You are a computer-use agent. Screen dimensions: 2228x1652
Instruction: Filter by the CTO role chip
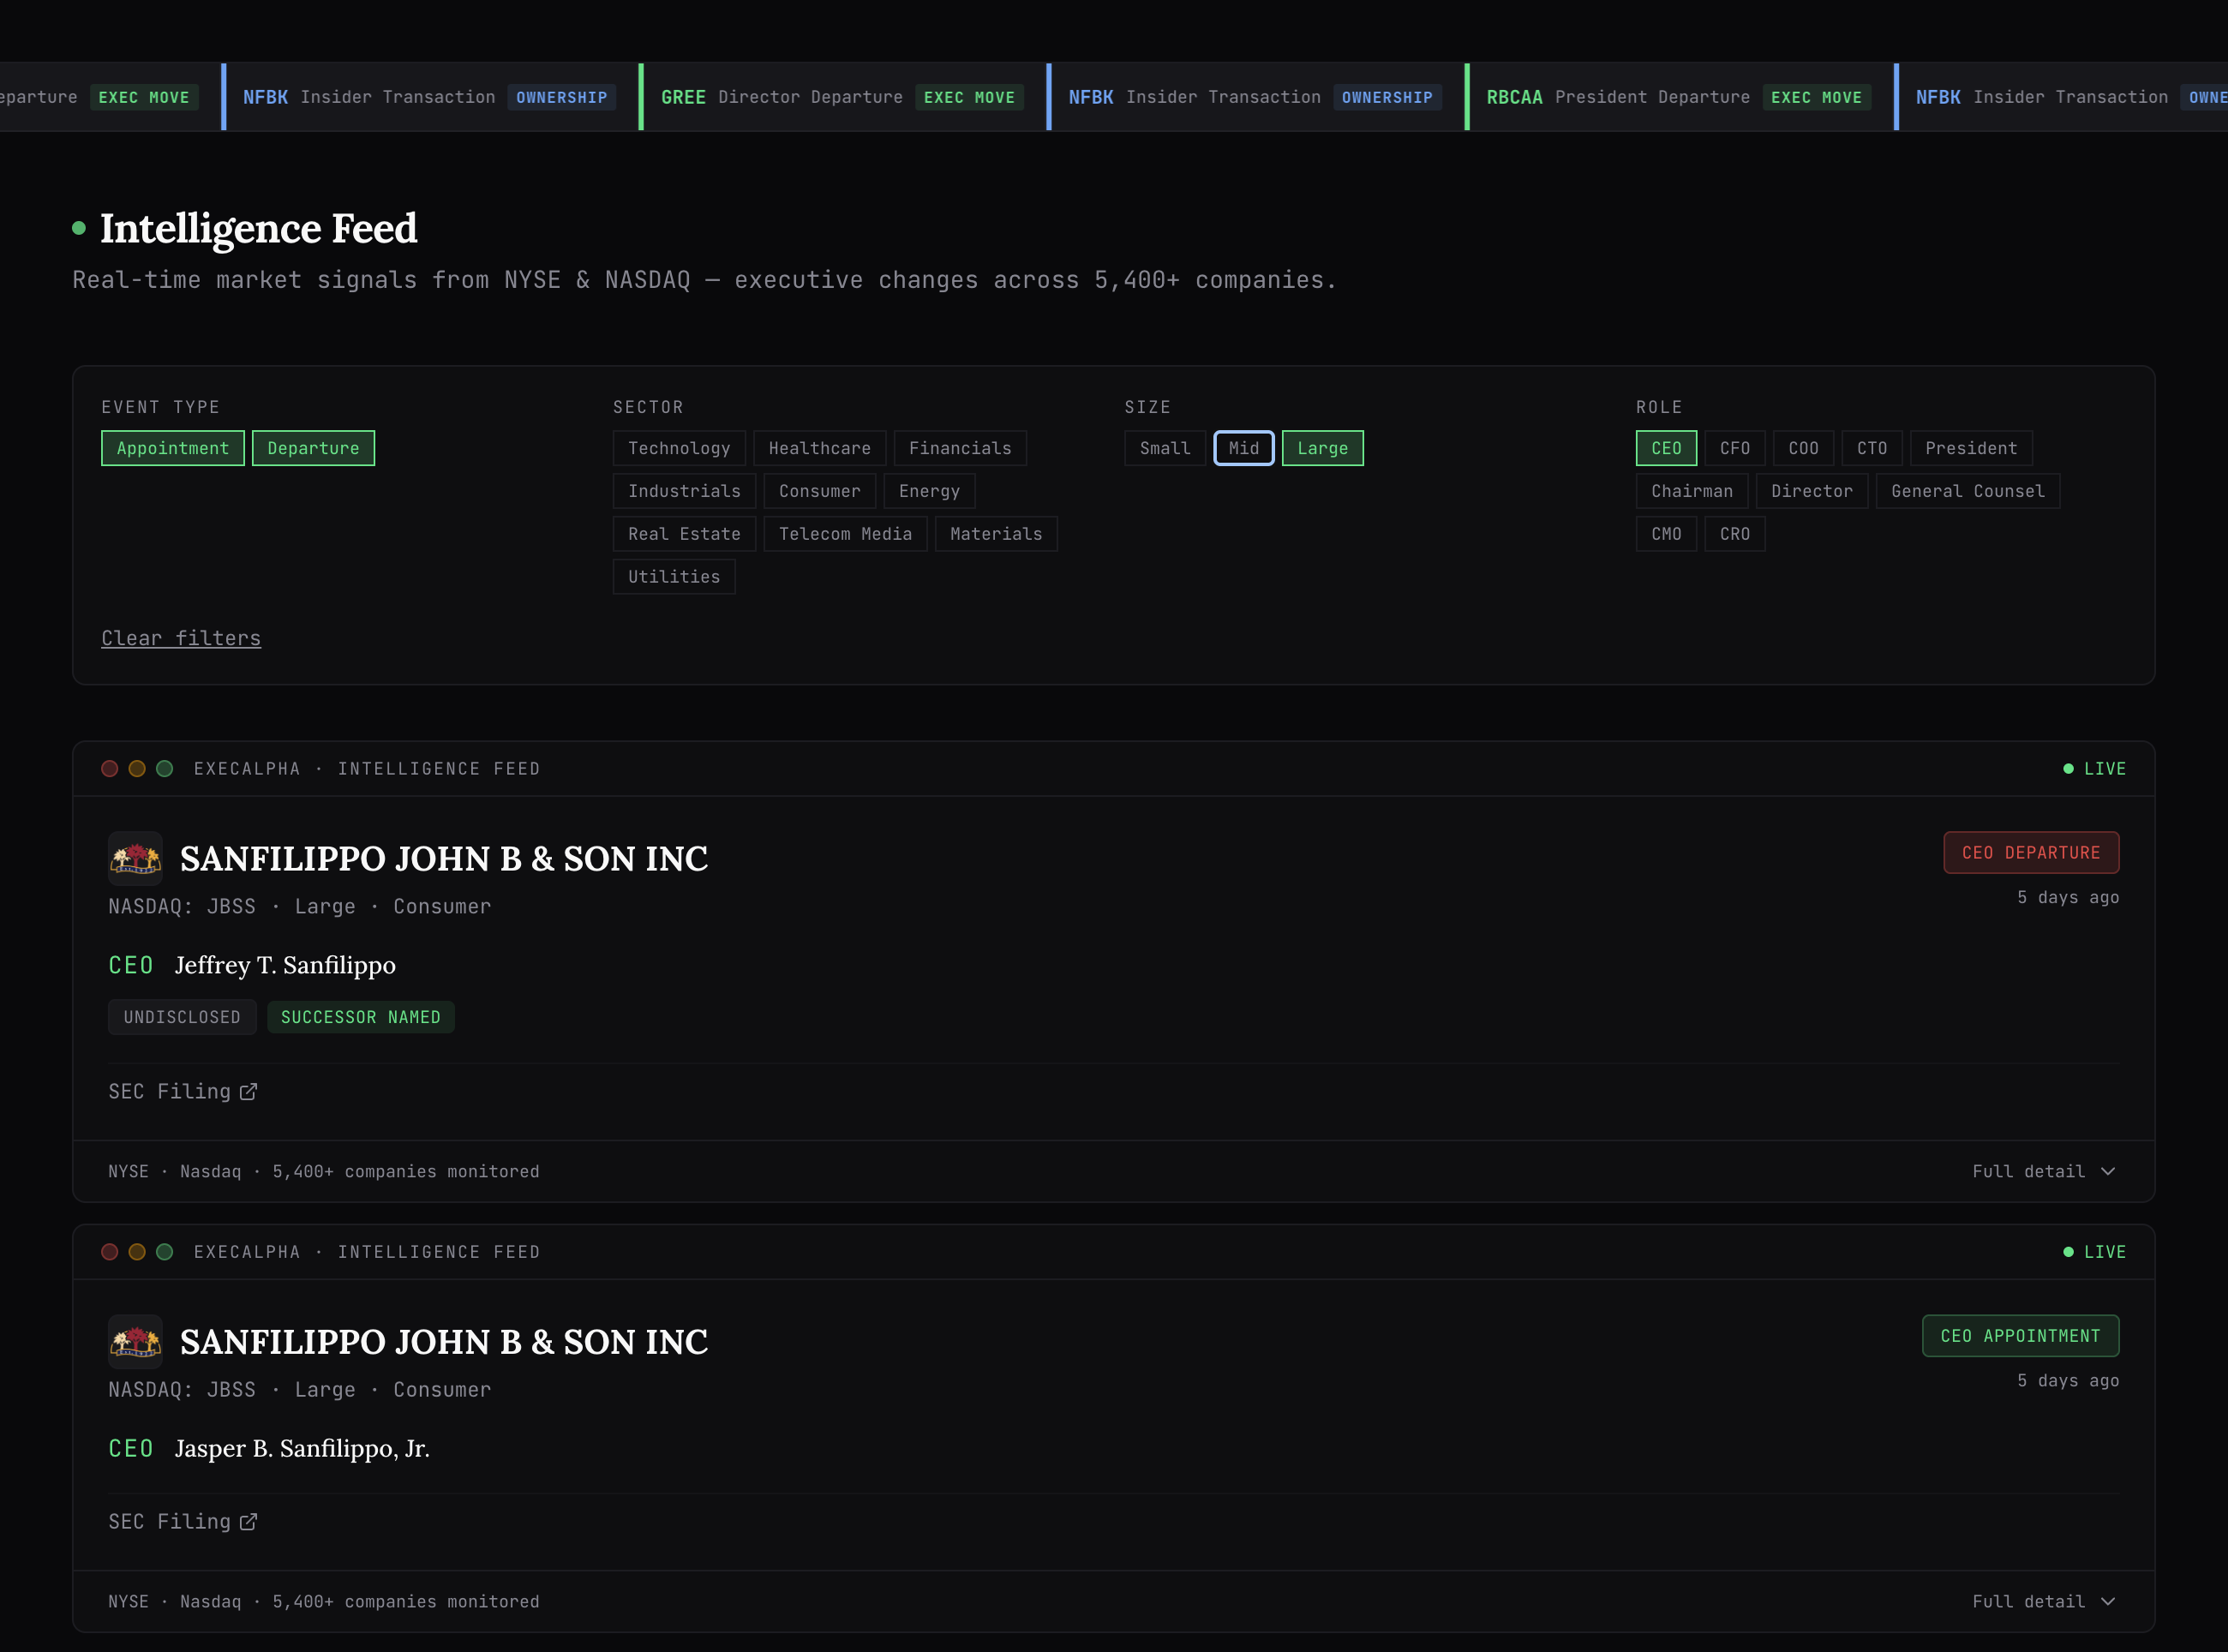[1872, 448]
